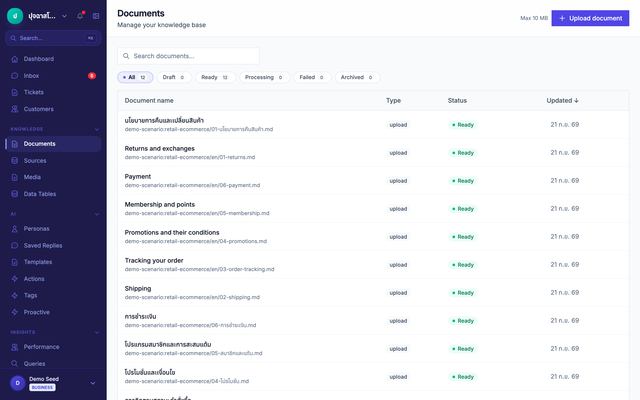Click the Ready status of Payment
Image resolution: width=640 pixels, height=400 pixels.
462,181
